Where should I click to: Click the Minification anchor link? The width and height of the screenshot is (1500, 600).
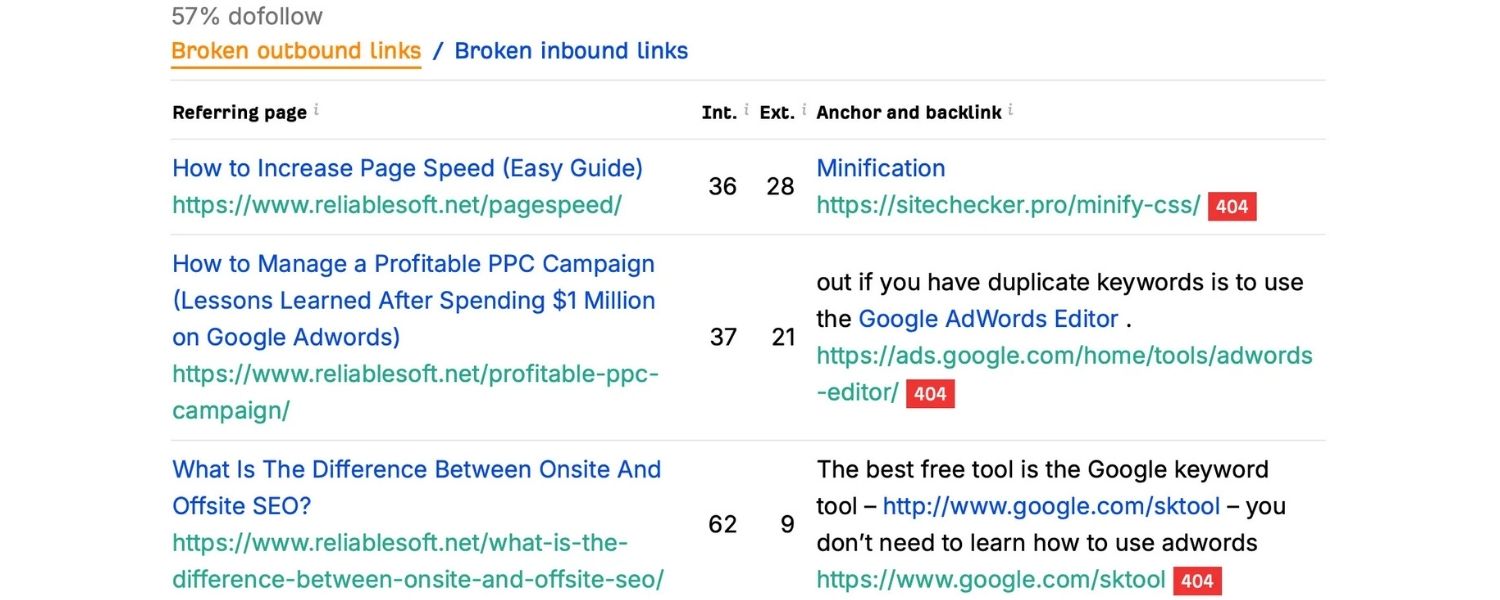tap(880, 168)
